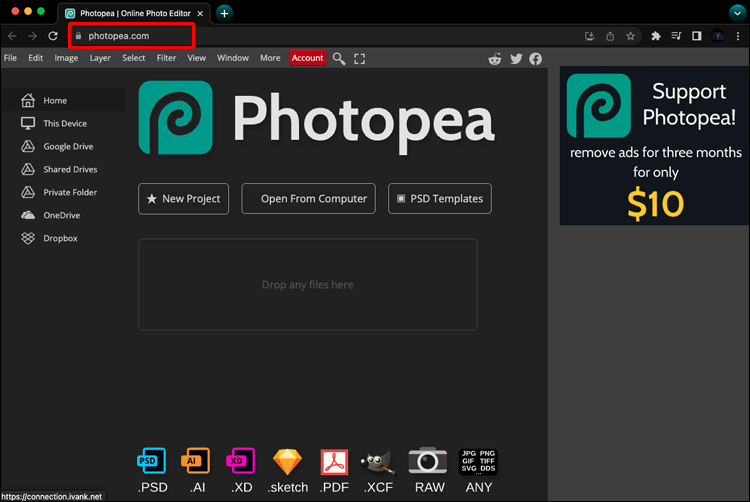750x502 pixels.
Task: Click the red Account button
Action: [x=307, y=58]
